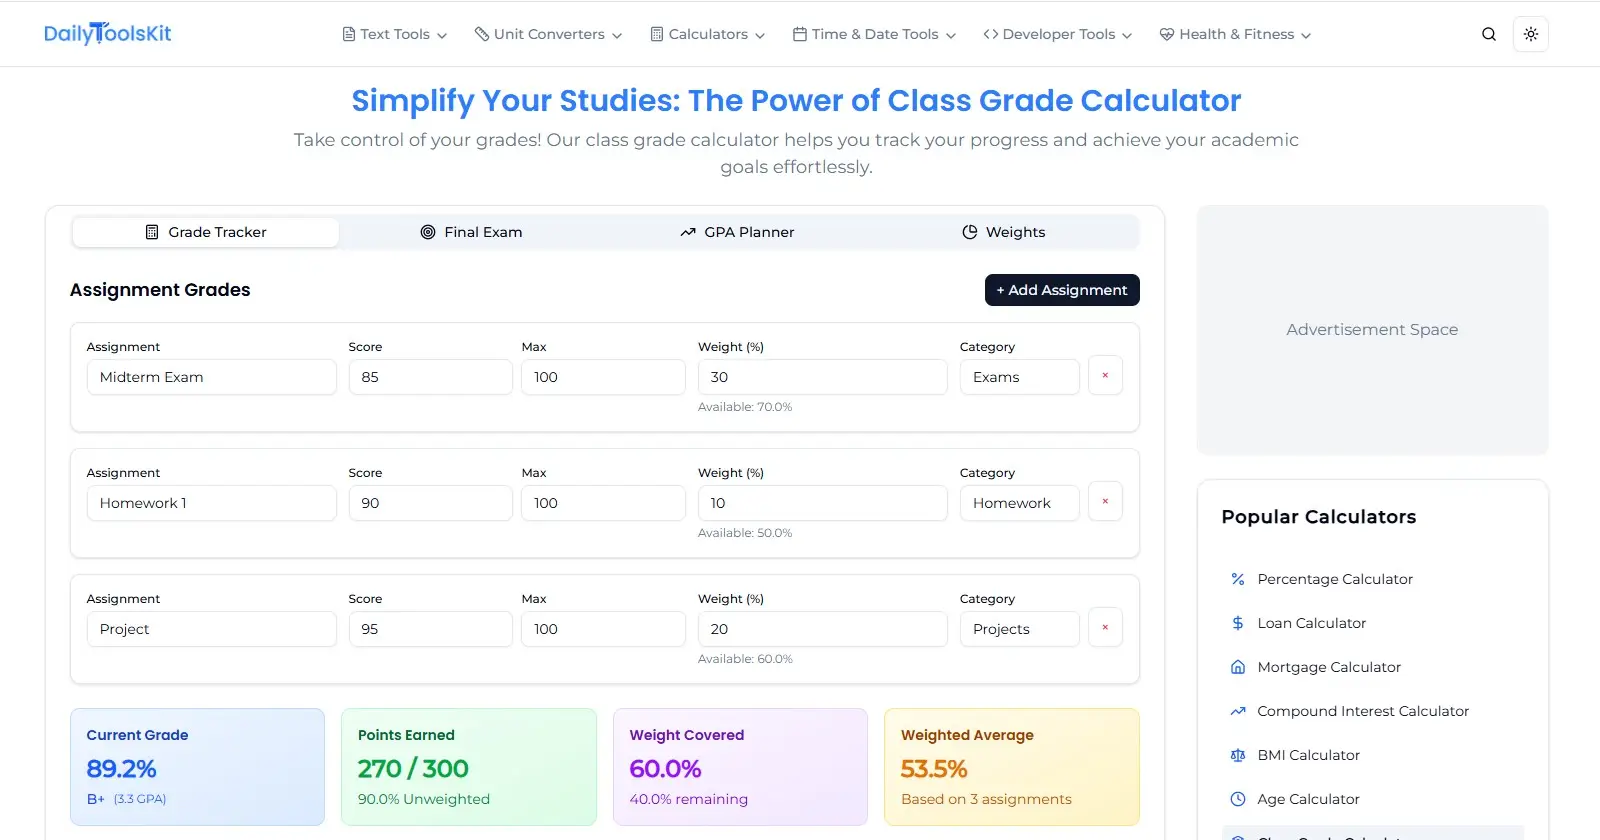Click the Final Exam target icon
Screen dimensions: 1600x840
(428, 232)
